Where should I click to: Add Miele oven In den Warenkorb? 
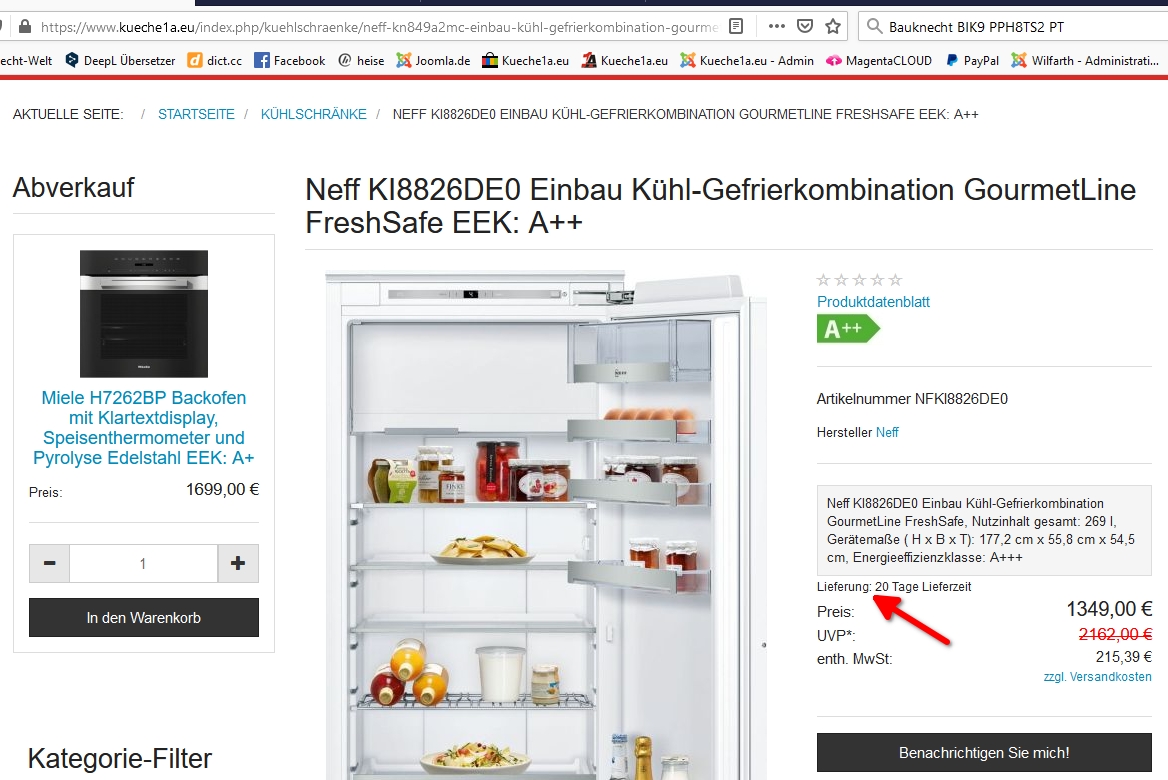point(144,618)
